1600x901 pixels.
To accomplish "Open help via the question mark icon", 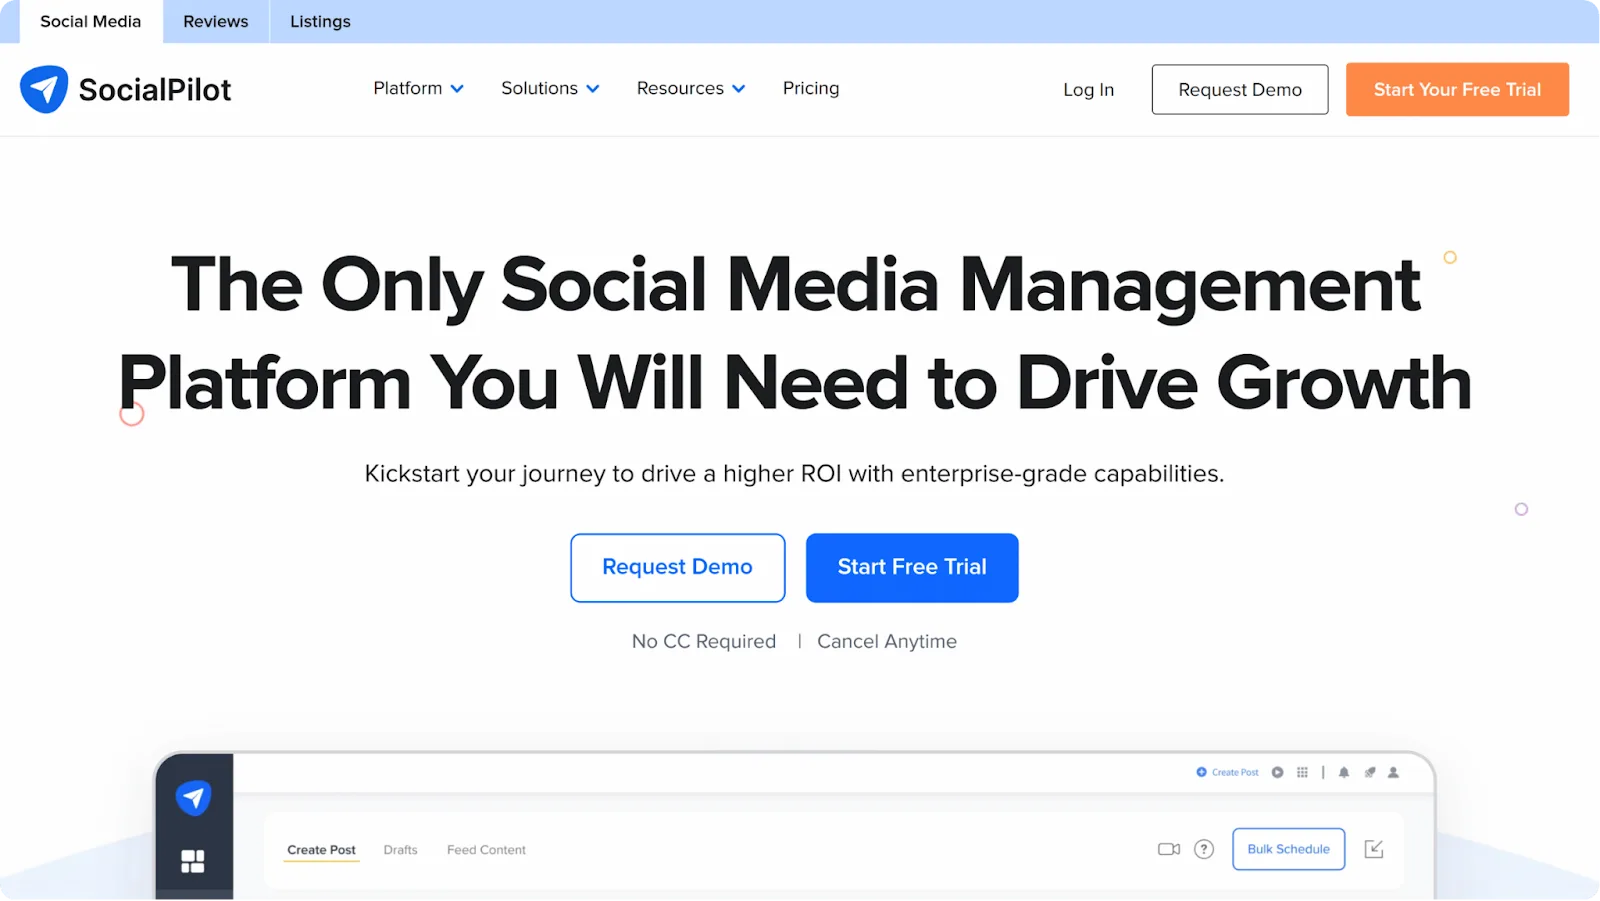I will coord(1204,848).
